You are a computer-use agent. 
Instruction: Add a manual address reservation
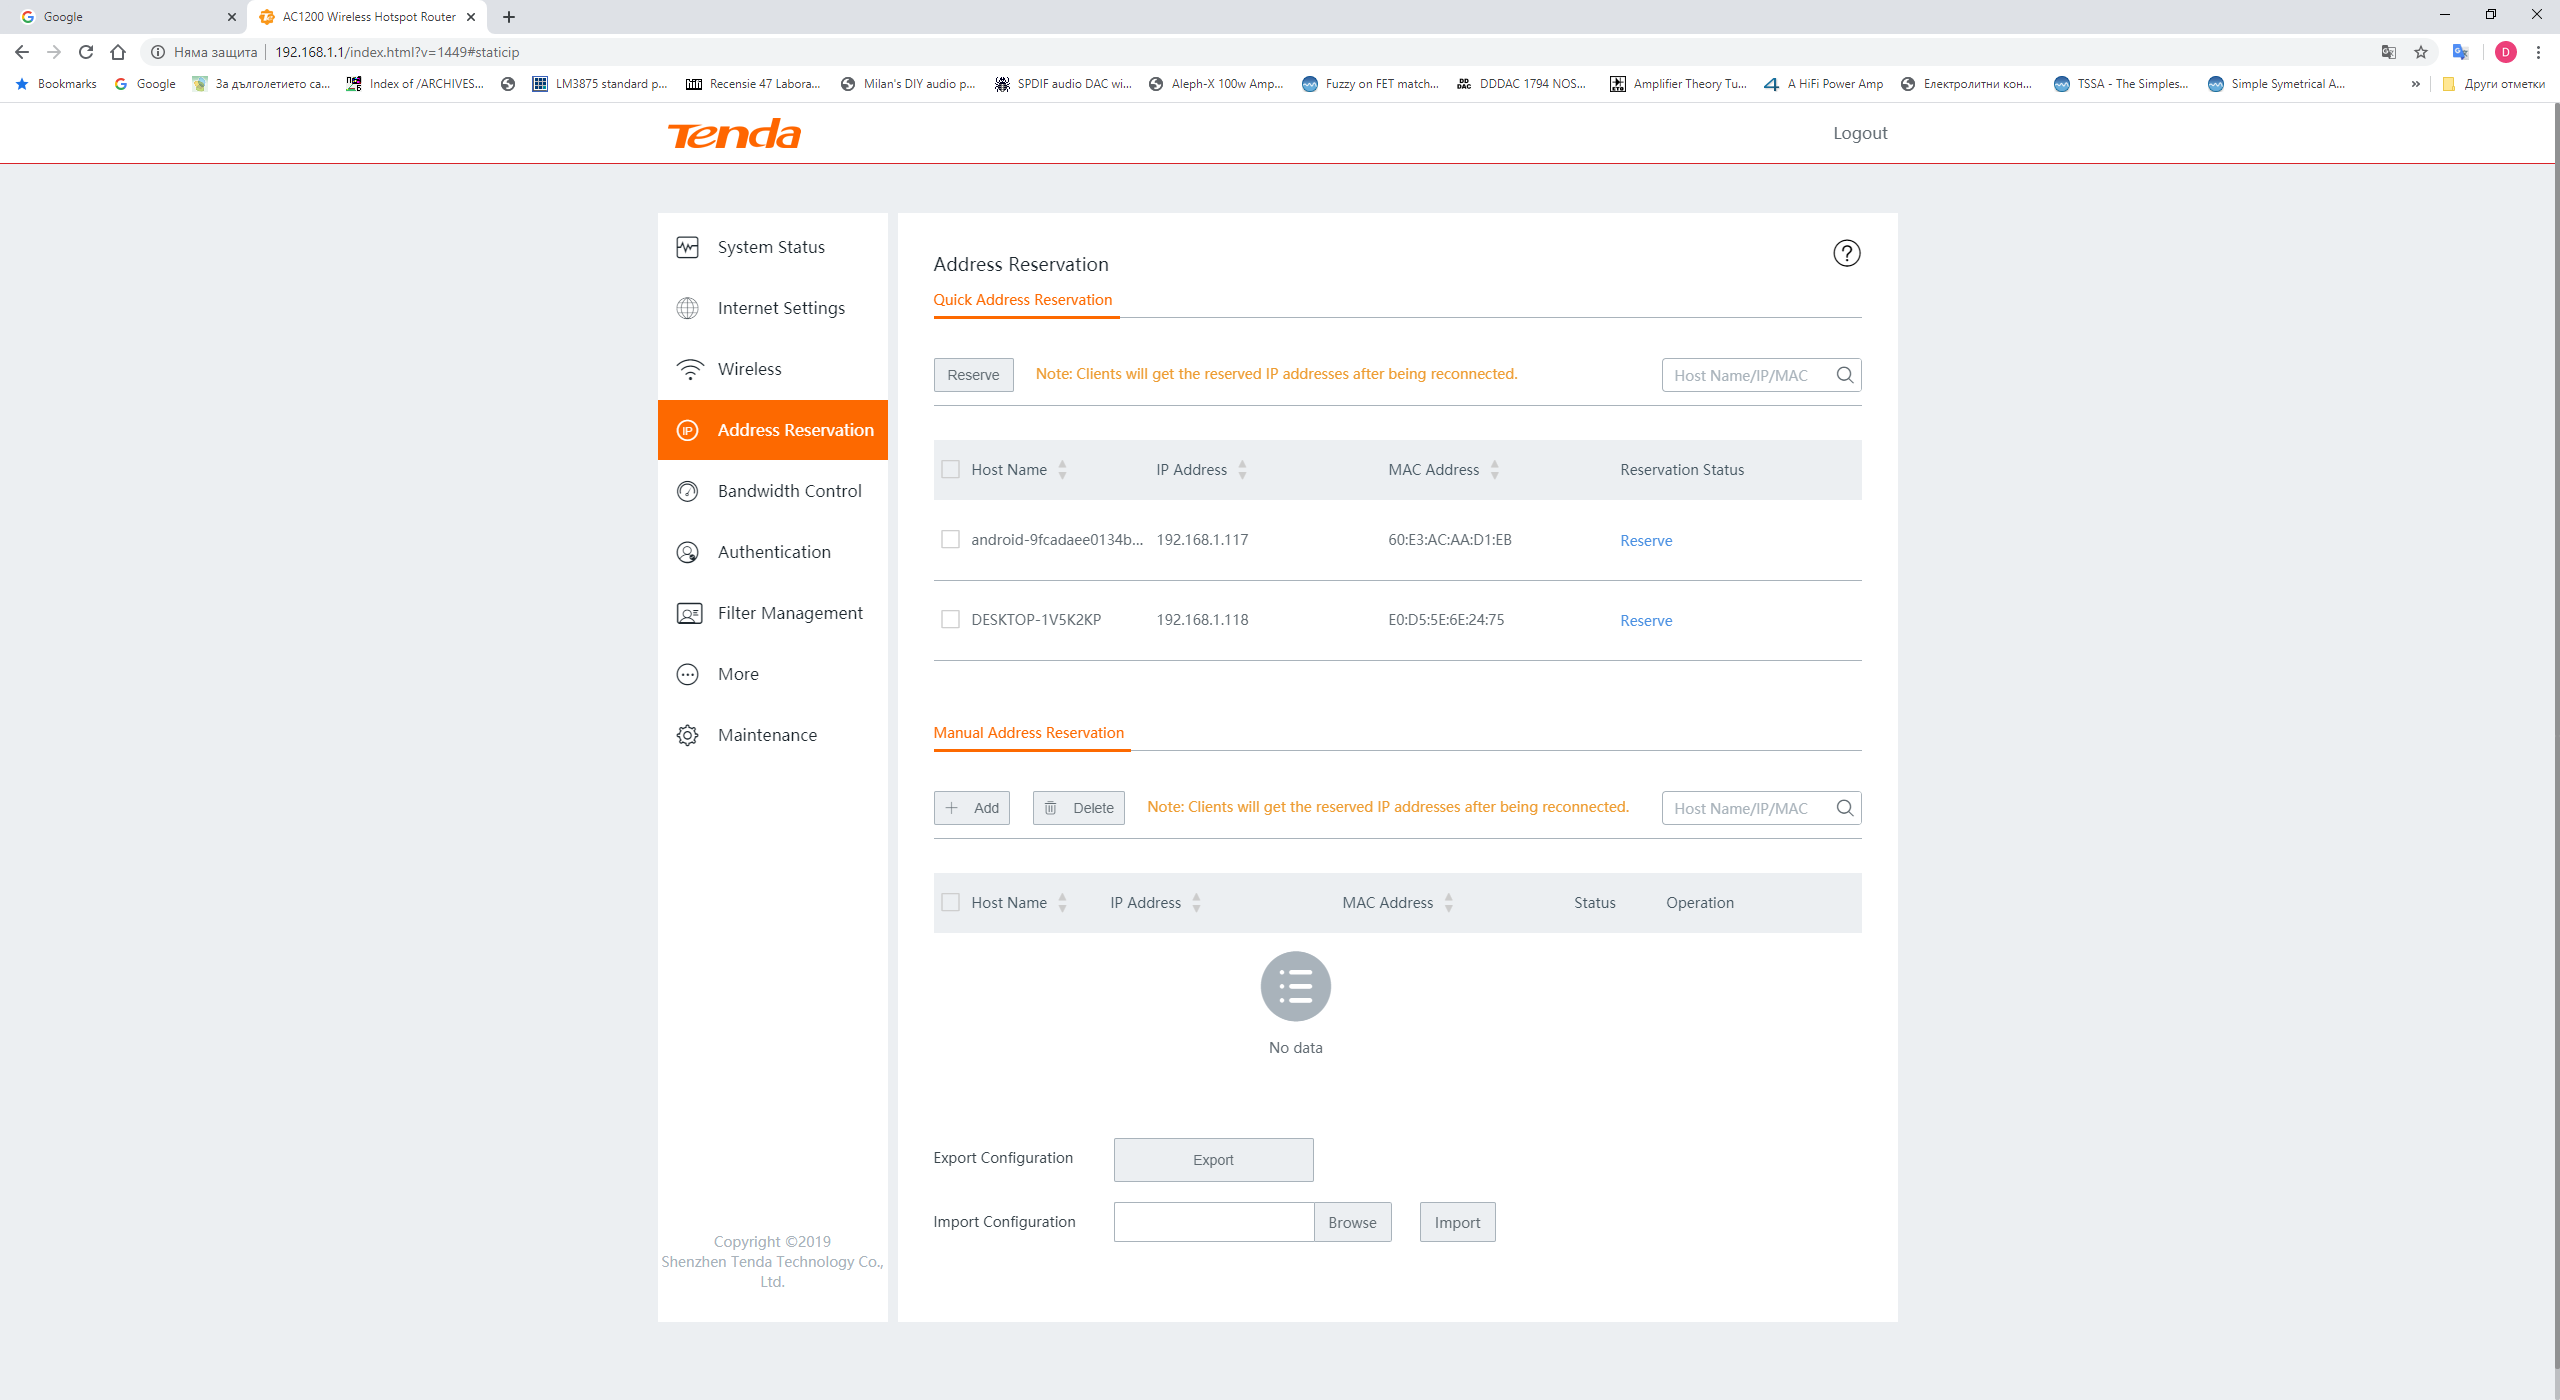point(971,808)
